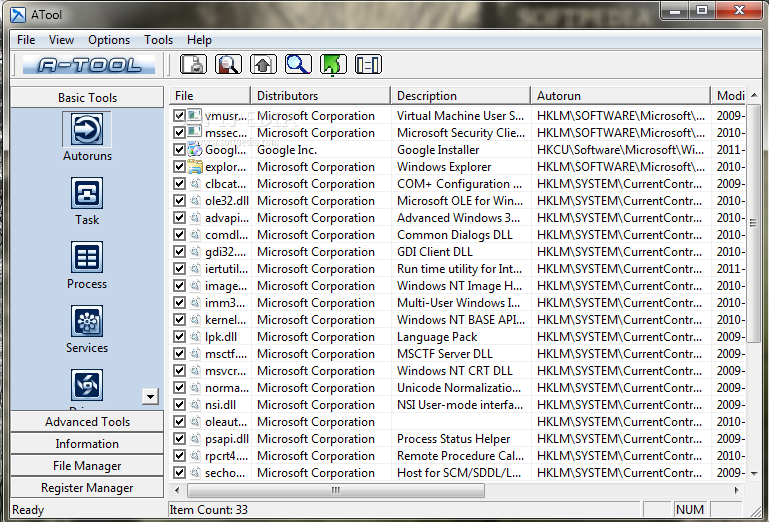Click the psapi.dll file icon

[195, 439]
